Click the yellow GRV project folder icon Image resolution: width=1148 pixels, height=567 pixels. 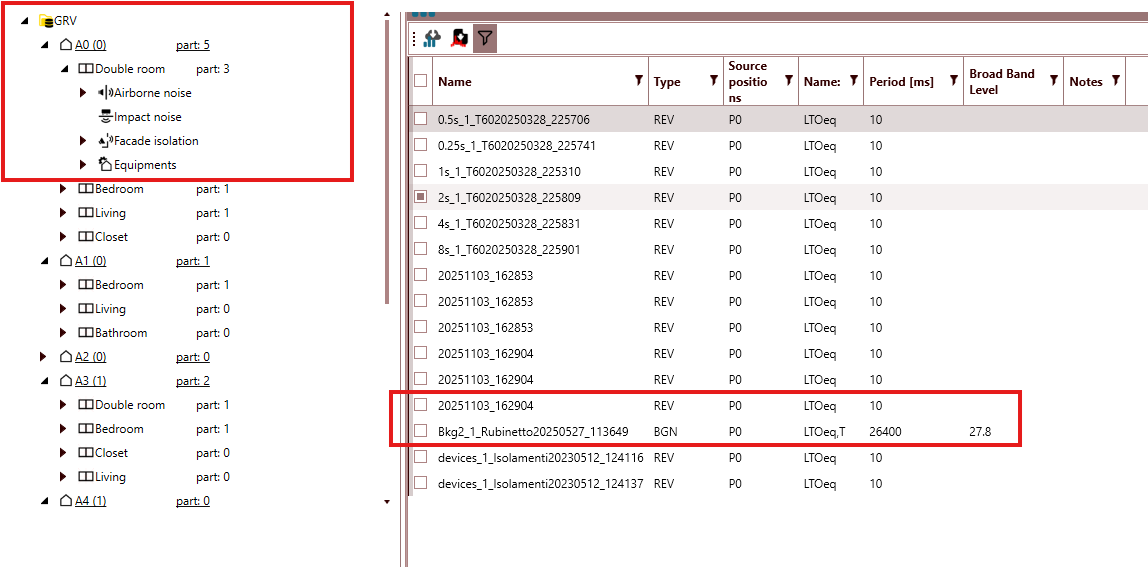click(x=46, y=21)
